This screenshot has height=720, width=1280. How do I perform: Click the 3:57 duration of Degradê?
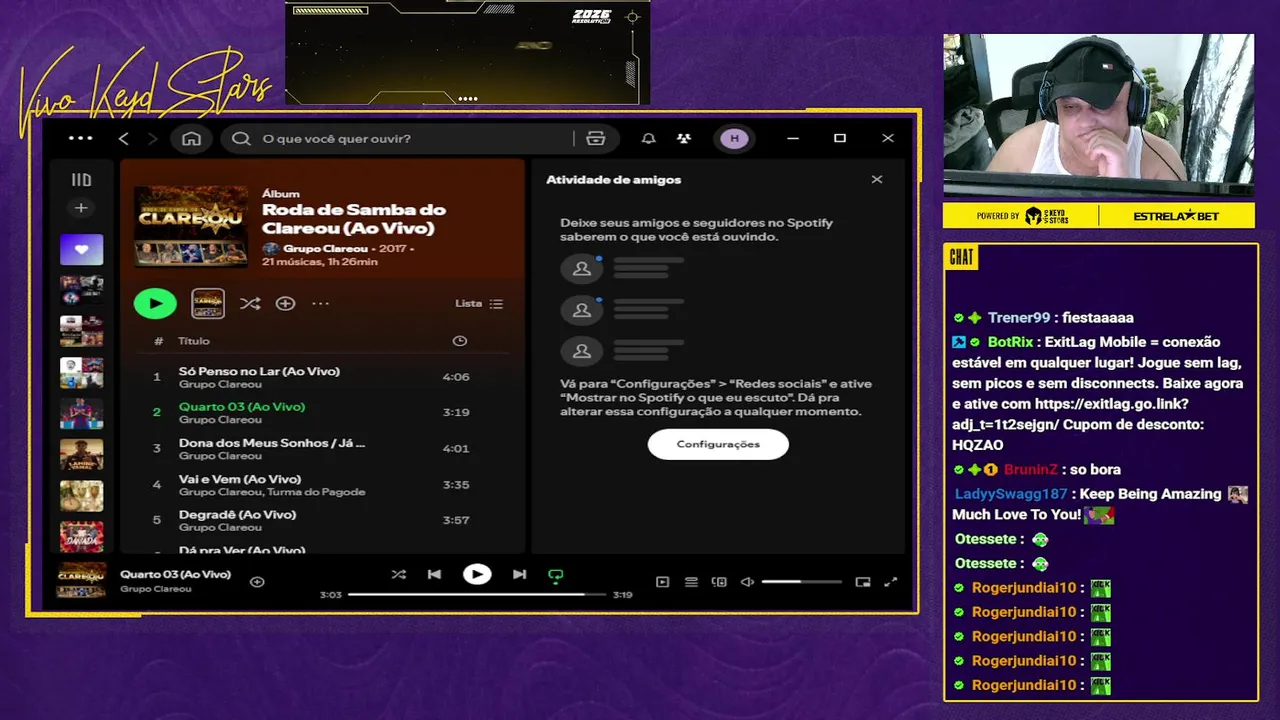point(456,520)
